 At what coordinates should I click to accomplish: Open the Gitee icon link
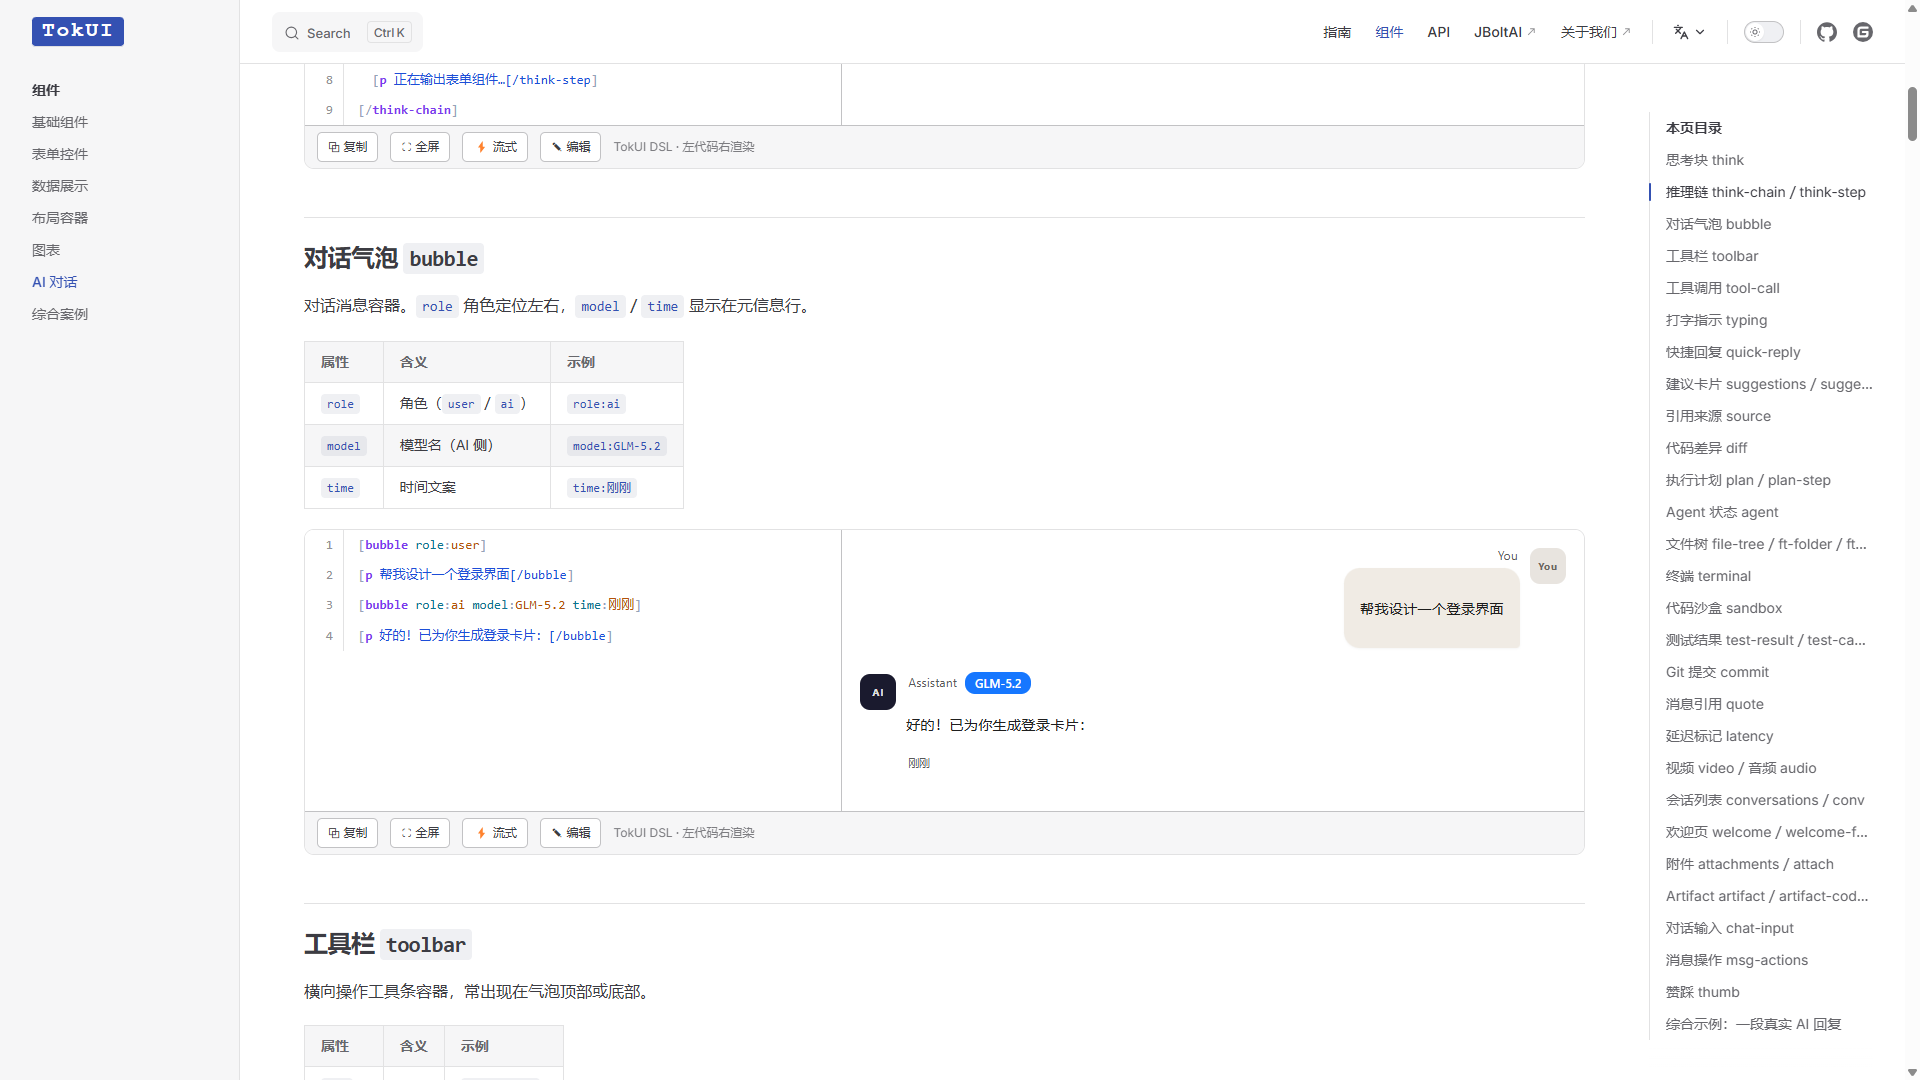pyautogui.click(x=1863, y=32)
